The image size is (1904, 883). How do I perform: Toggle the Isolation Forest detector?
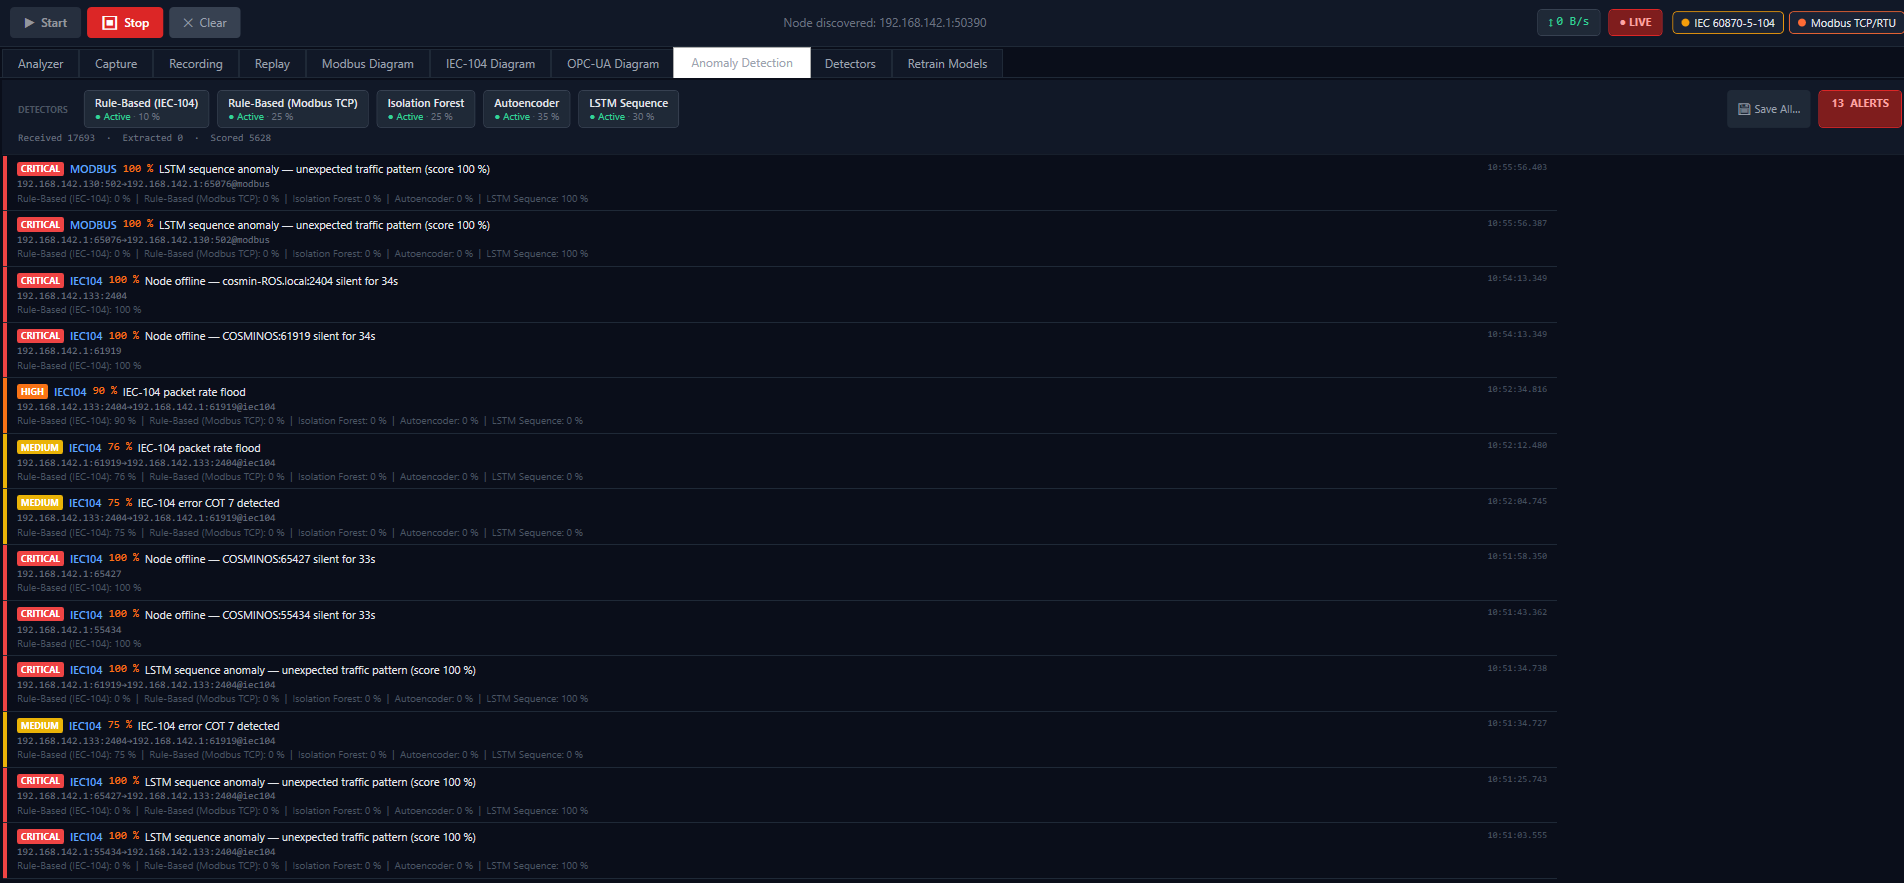click(x=426, y=109)
